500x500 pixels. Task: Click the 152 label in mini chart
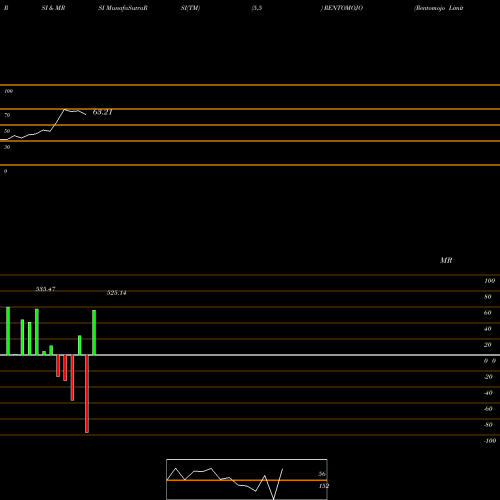(324, 486)
